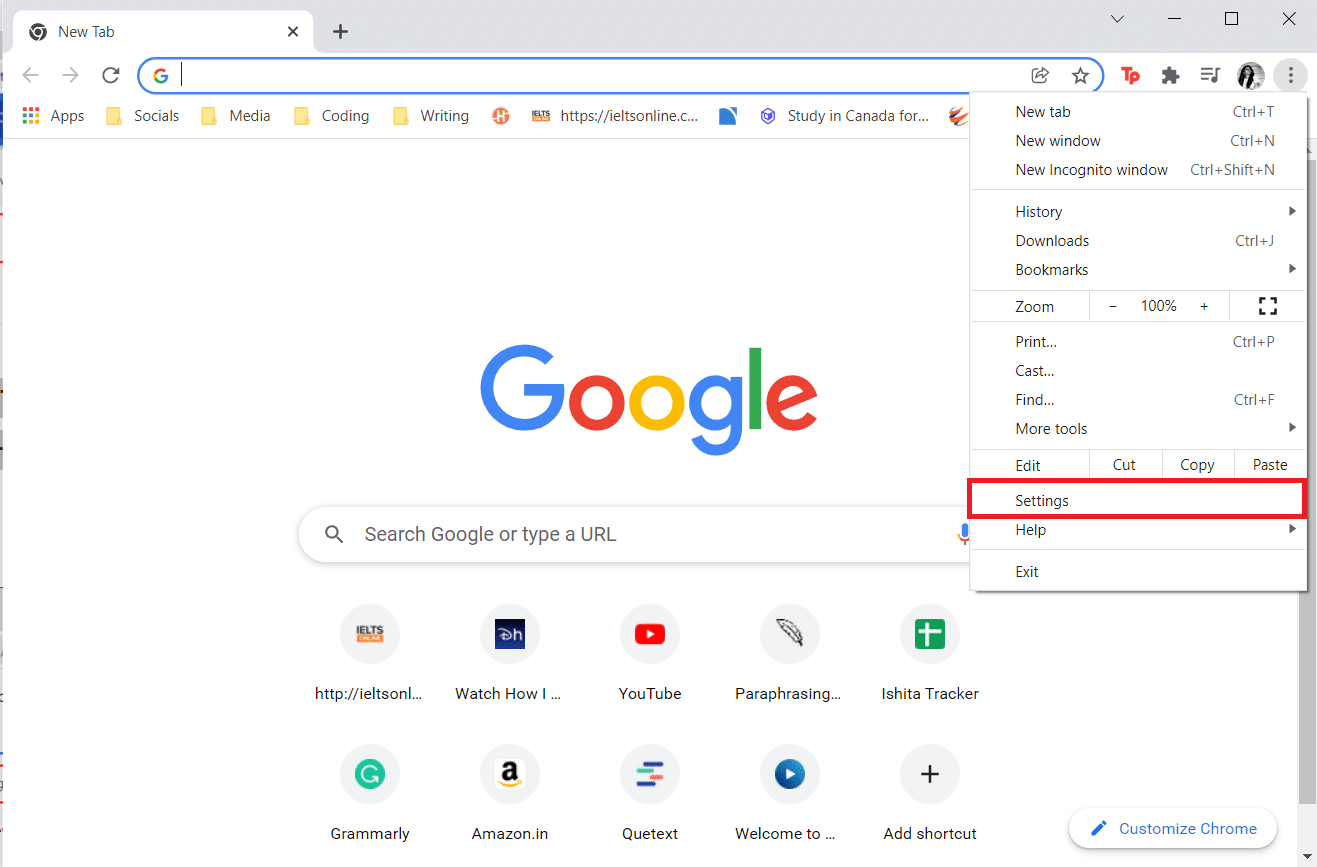Open the Study in Canada for... bookmark
Screen dimensions: 1317x867
click(x=845, y=116)
